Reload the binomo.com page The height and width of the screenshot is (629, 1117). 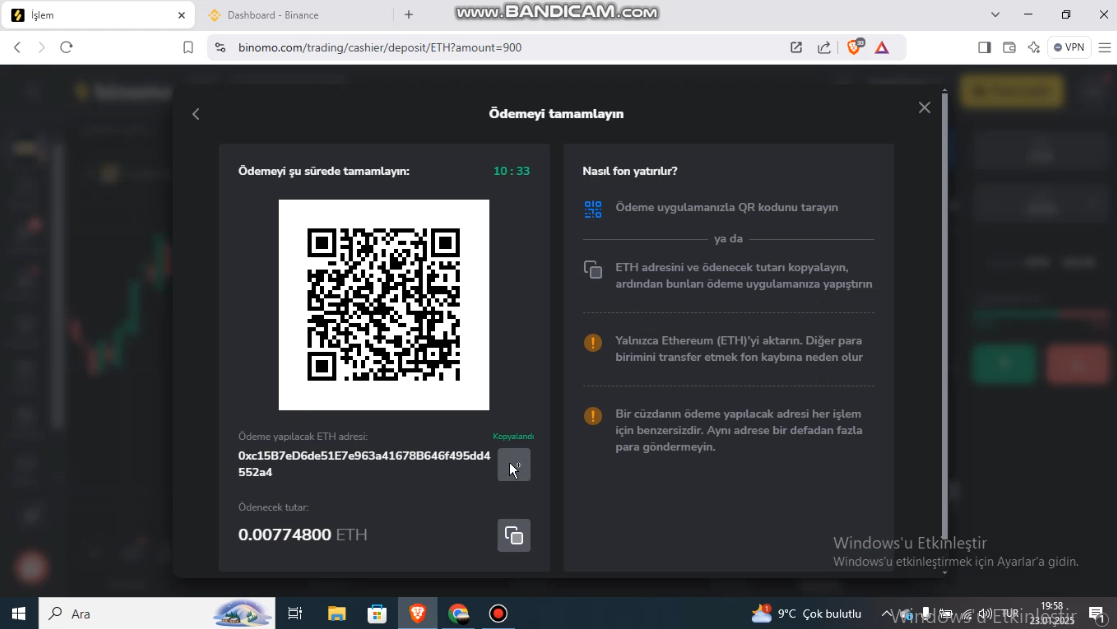click(x=67, y=47)
